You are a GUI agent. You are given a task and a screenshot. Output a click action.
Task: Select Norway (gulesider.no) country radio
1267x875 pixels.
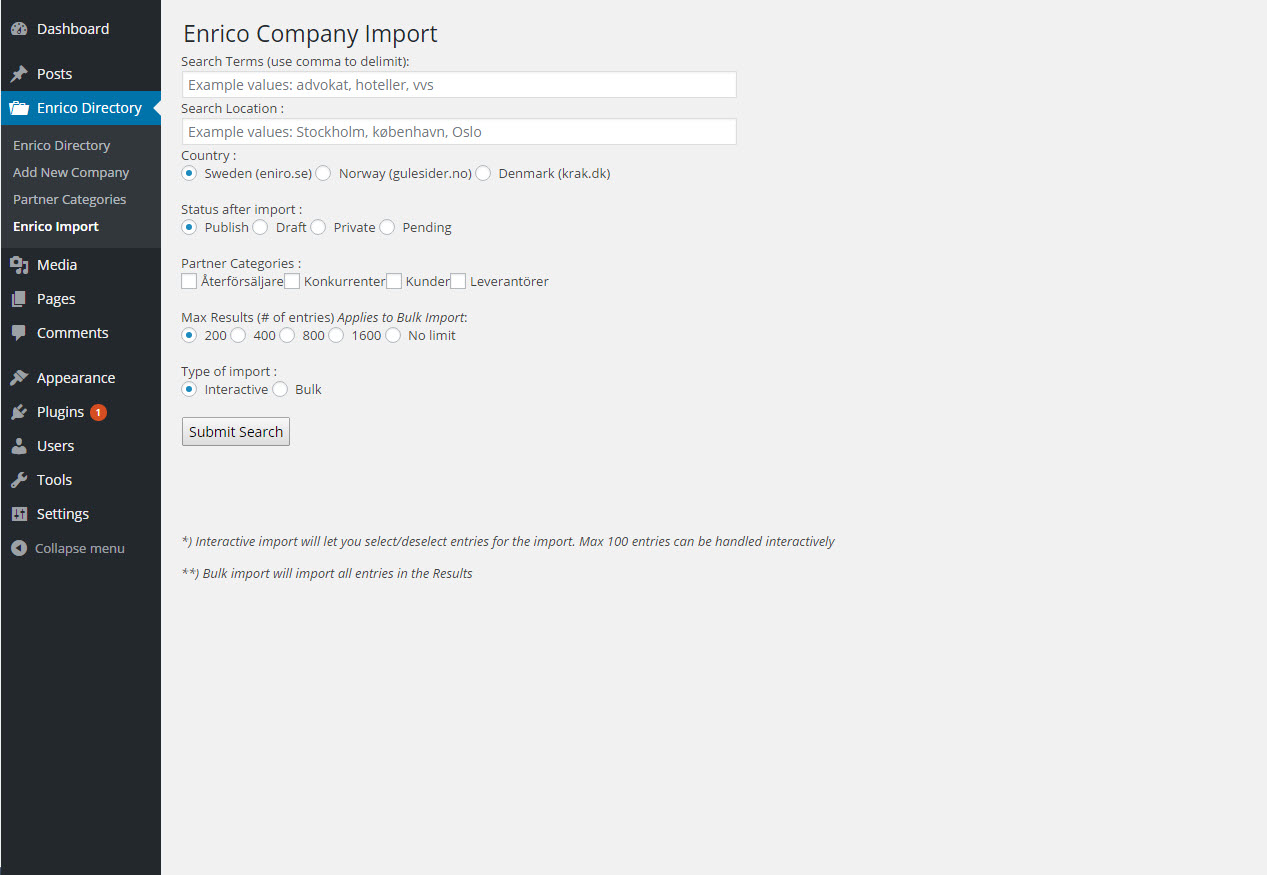tap(323, 173)
